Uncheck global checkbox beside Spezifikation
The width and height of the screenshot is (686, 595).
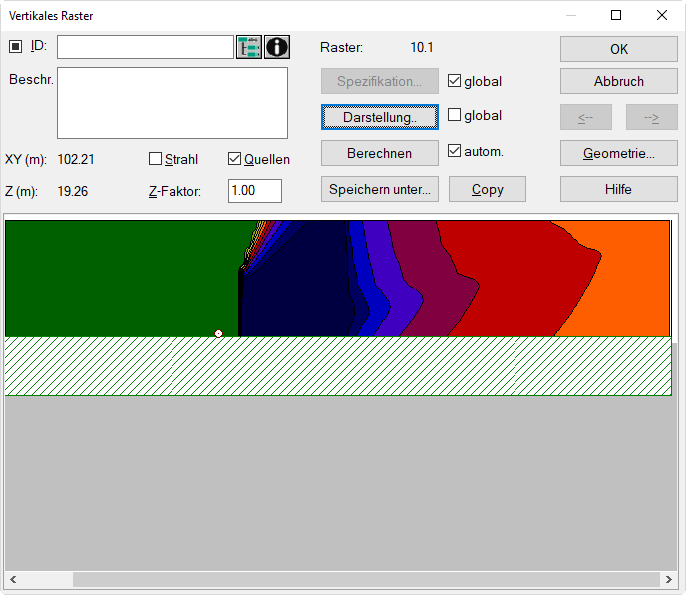pos(454,80)
